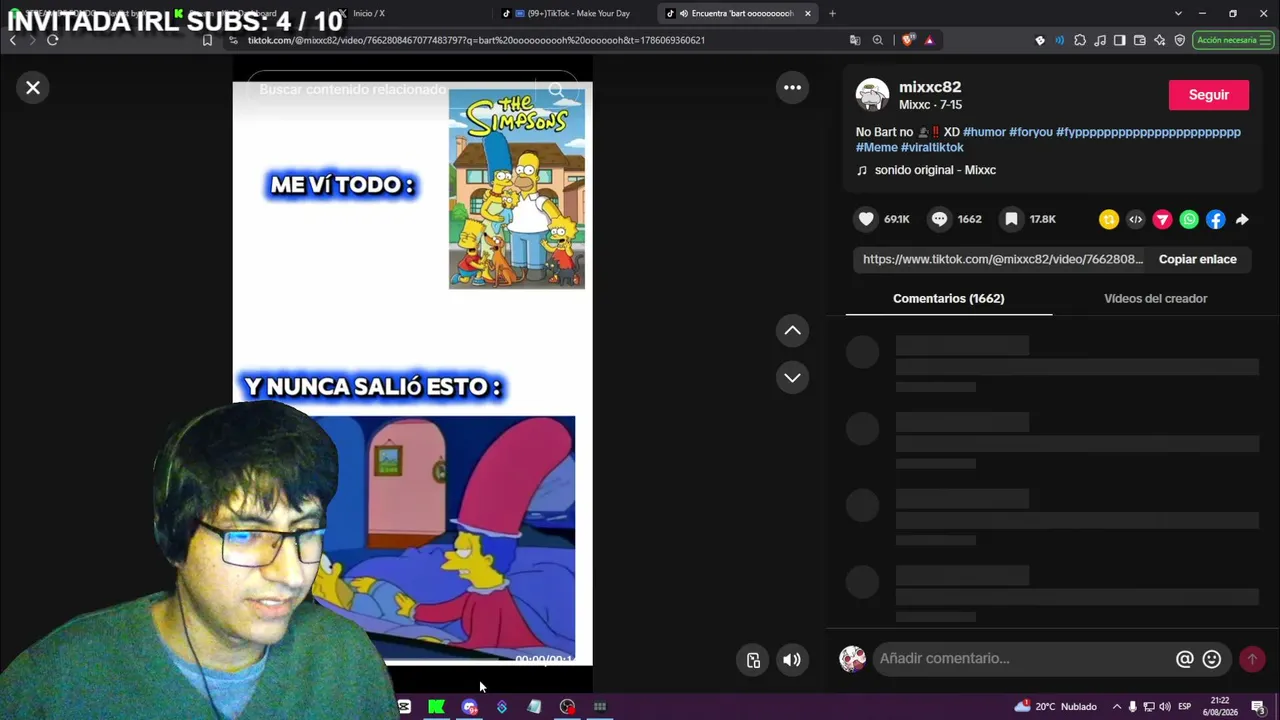The width and height of the screenshot is (1280, 720).
Task: Open the emoji picker in comment box
Action: click(1212, 659)
